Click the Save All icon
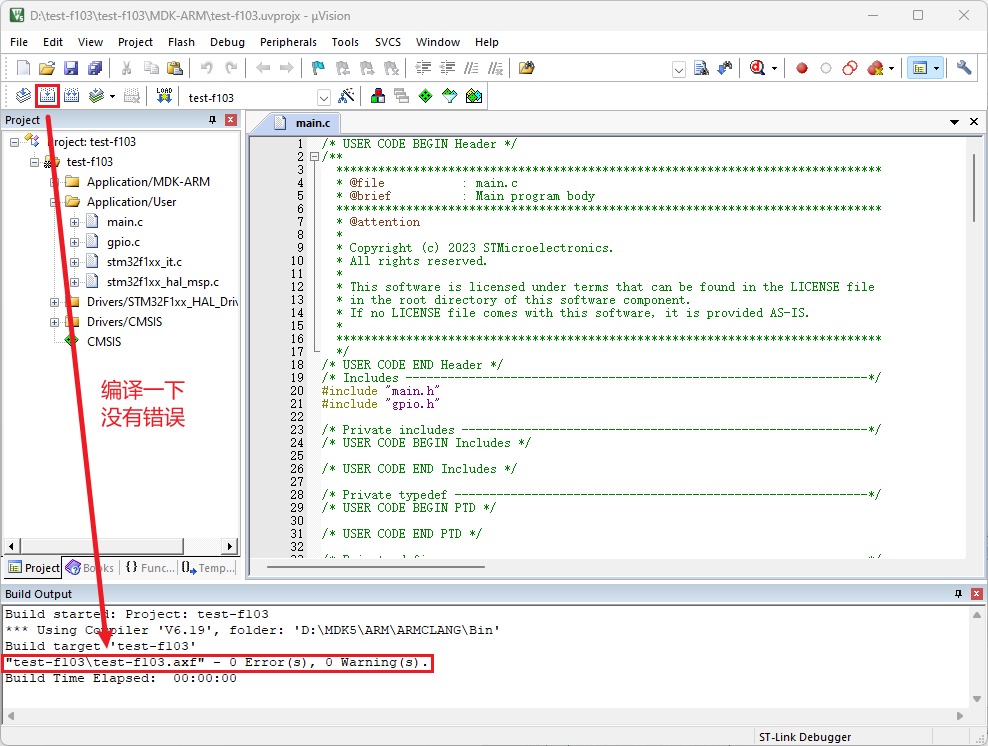This screenshot has height=746, width=988. click(95, 68)
